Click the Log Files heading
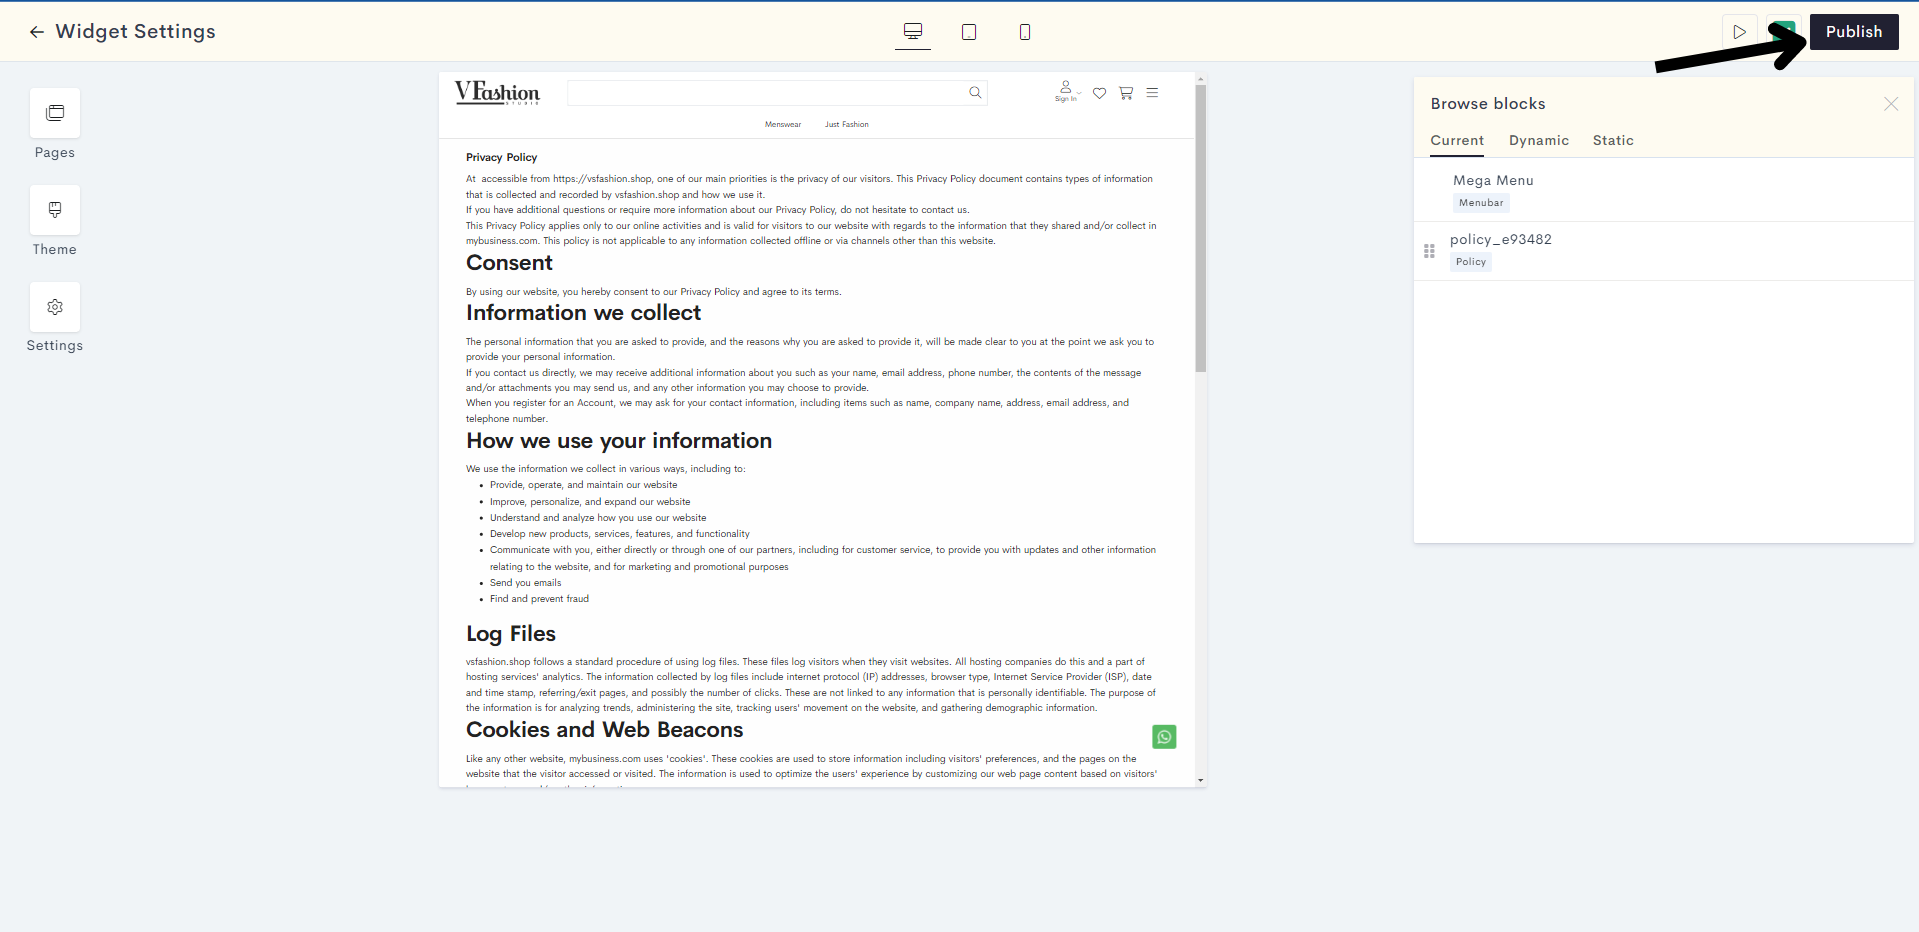1919x932 pixels. (x=511, y=634)
